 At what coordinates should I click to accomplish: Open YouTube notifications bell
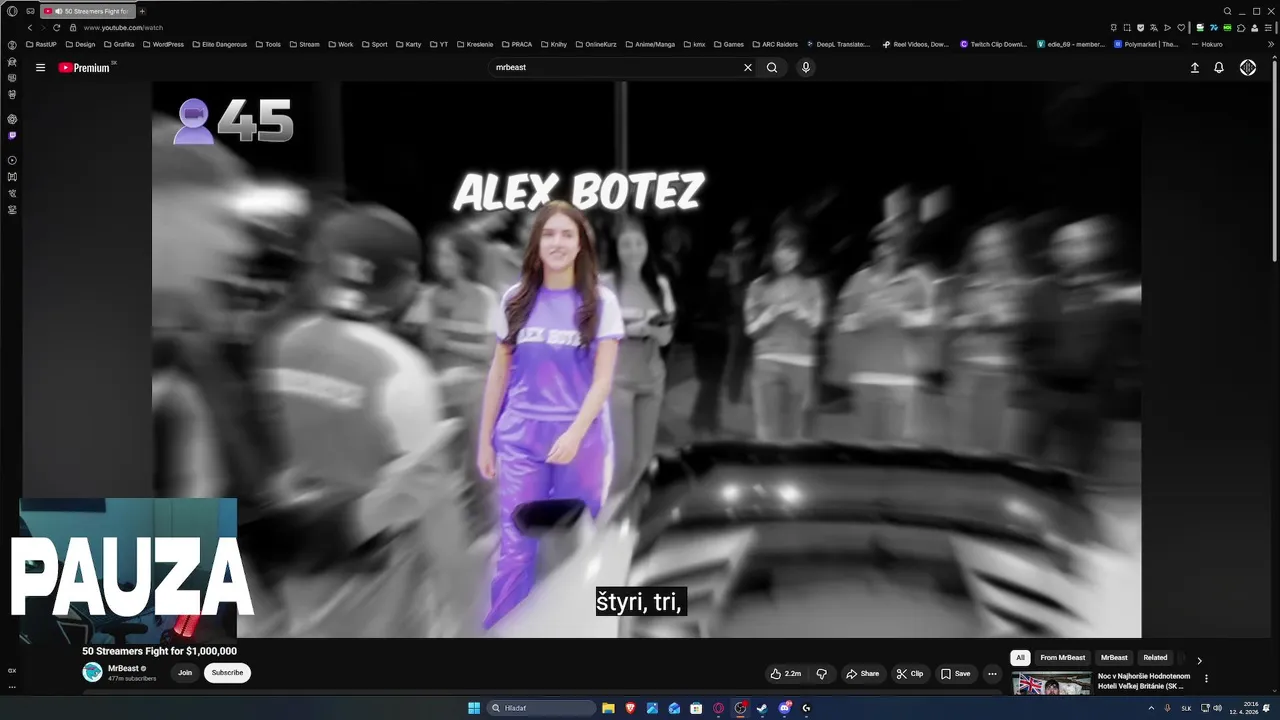(1219, 68)
